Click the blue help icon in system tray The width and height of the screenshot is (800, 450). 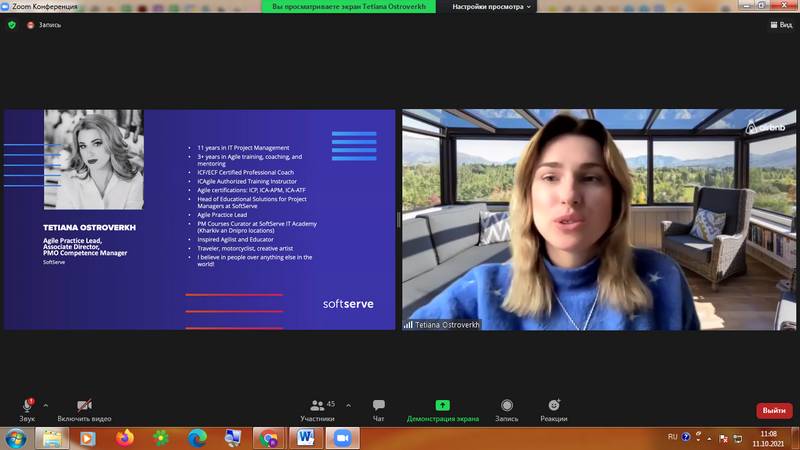[686, 437]
